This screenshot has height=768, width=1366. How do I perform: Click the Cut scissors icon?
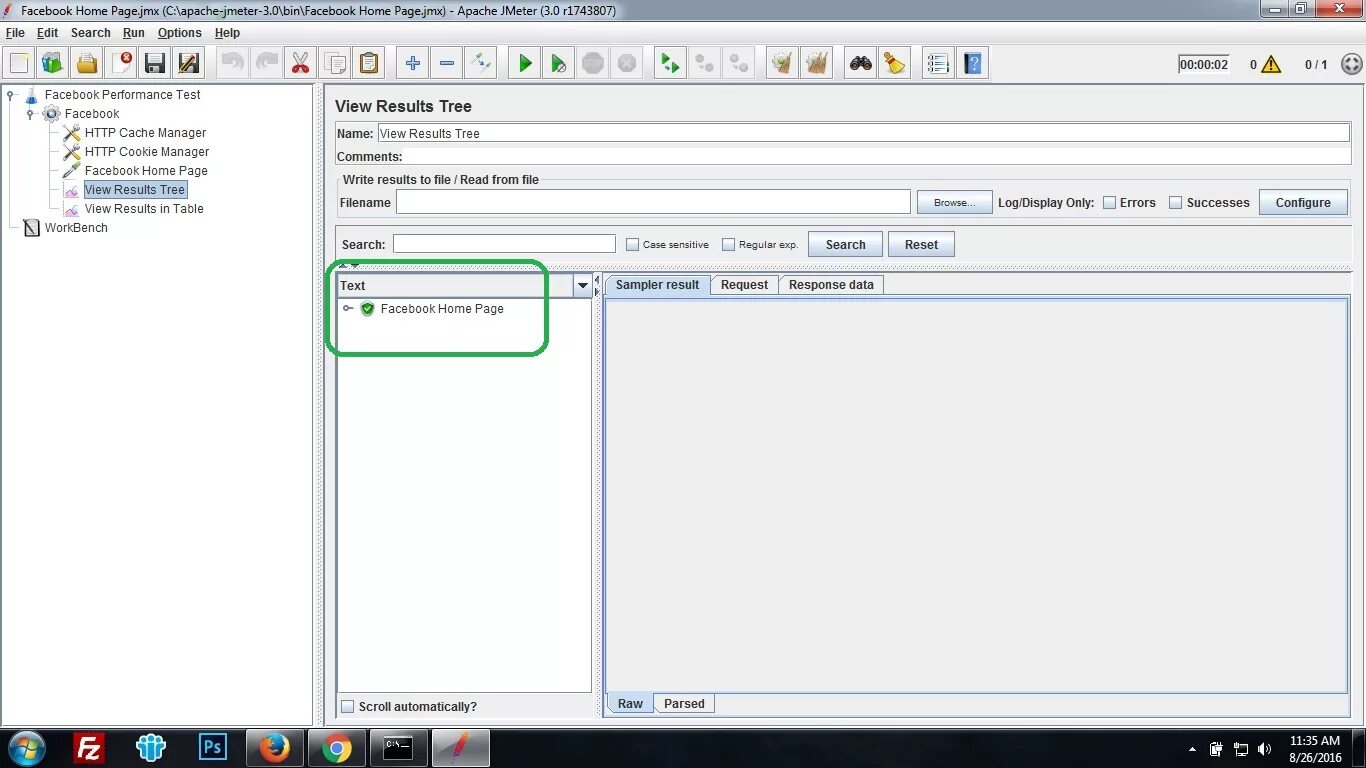tap(300, 63)
